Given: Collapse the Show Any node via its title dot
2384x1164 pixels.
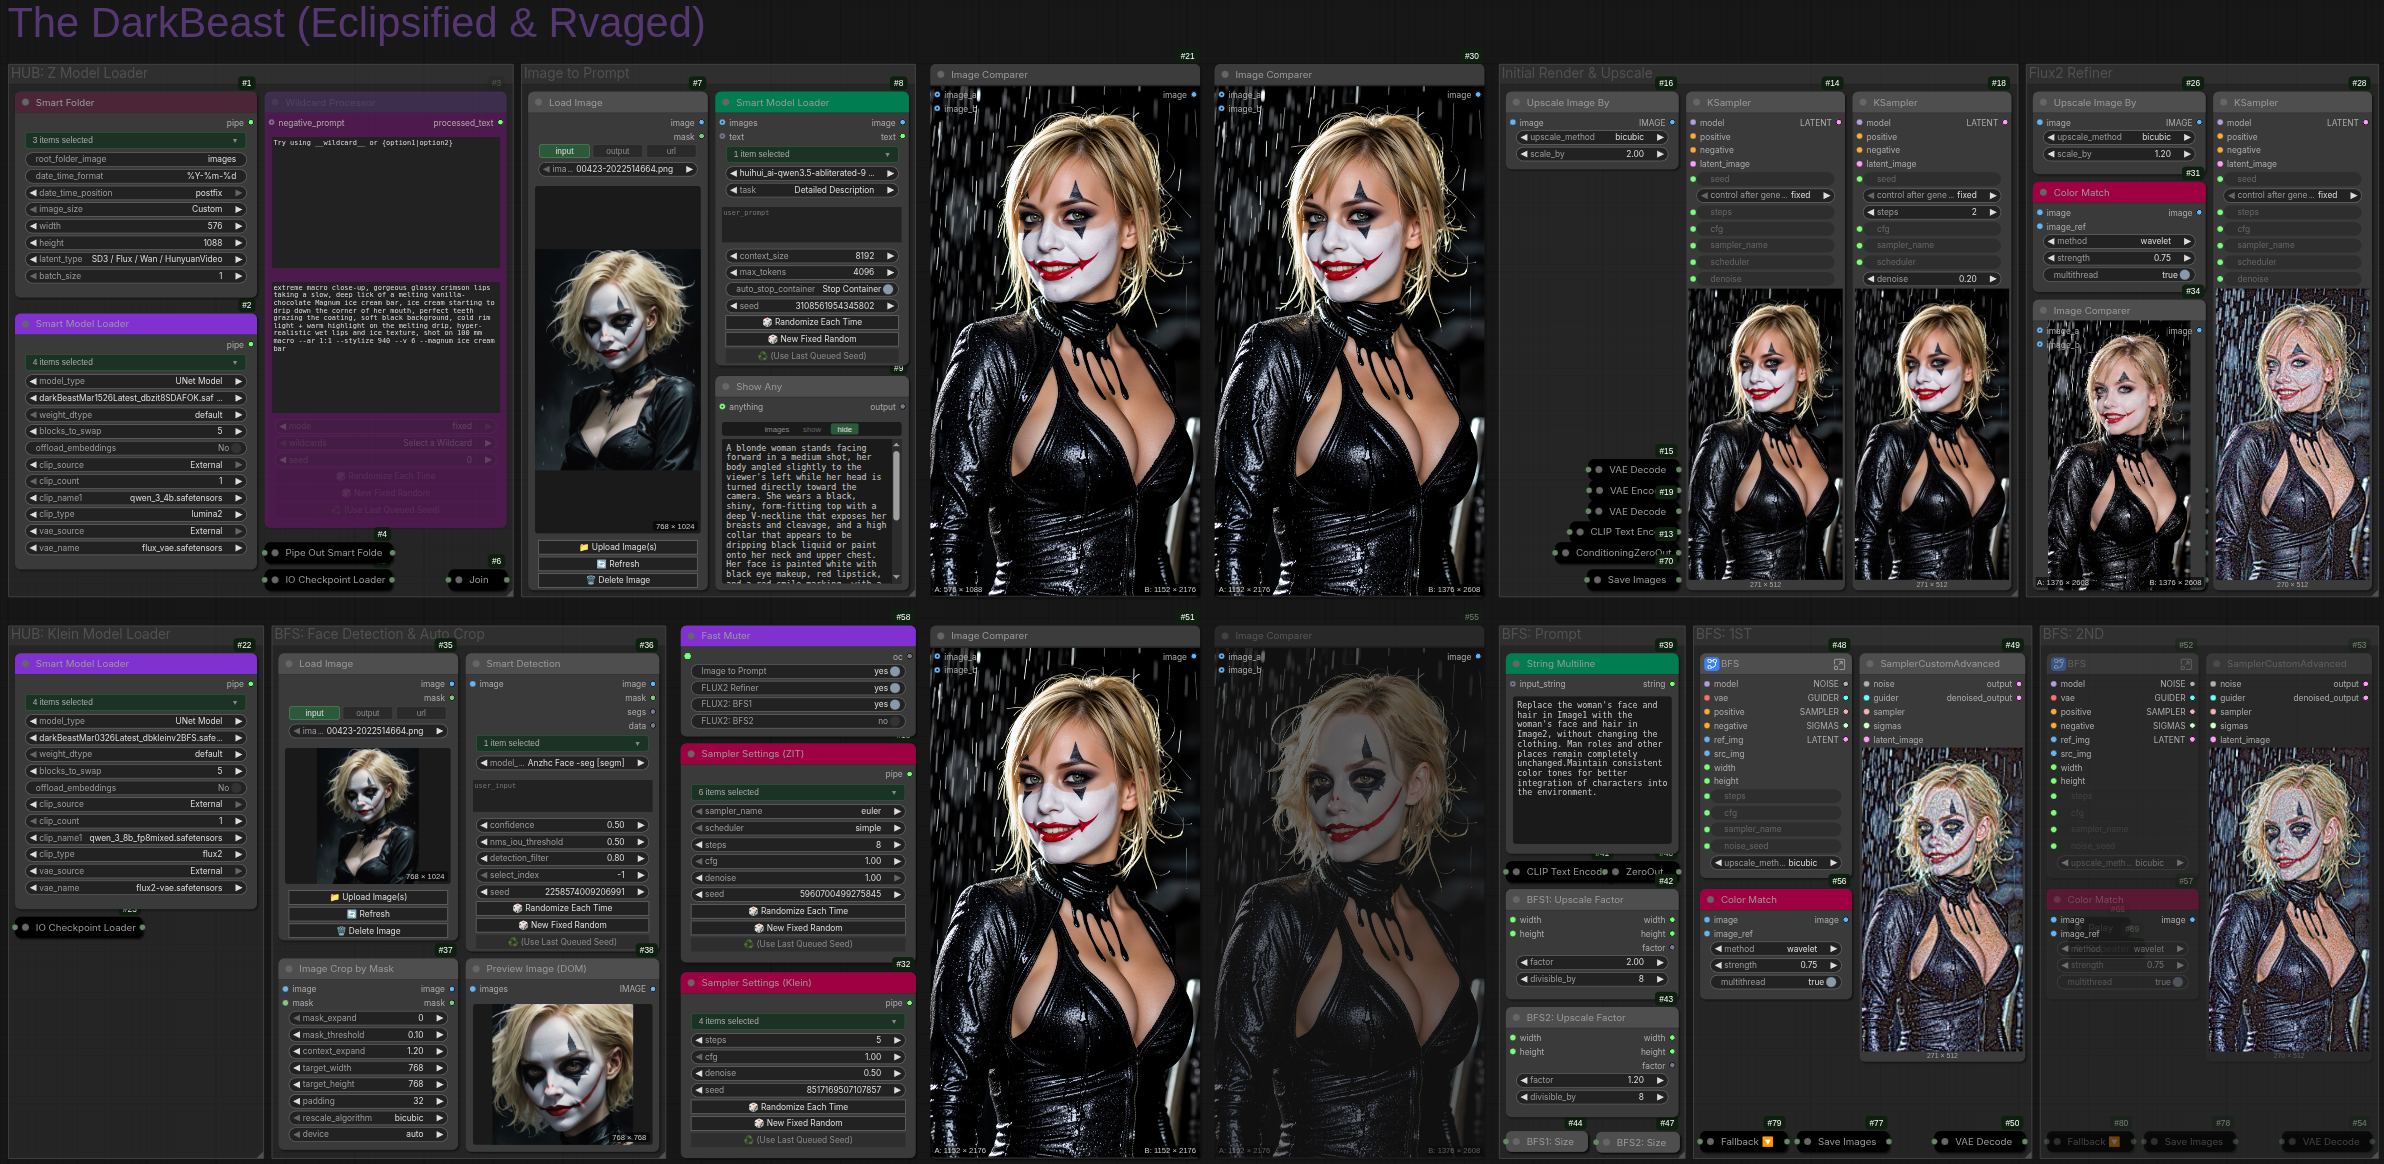Looking at the screenshot, I should click(725, 387).
